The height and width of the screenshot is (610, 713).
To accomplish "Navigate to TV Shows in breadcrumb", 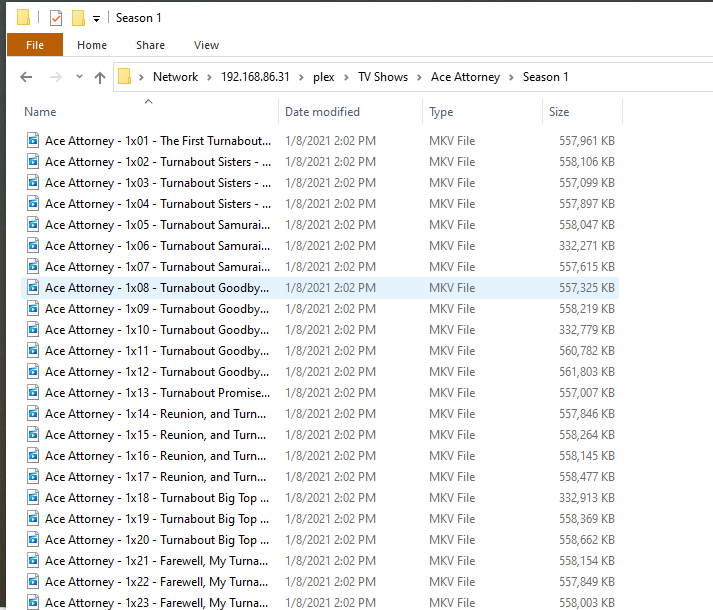I will (383, 77).
